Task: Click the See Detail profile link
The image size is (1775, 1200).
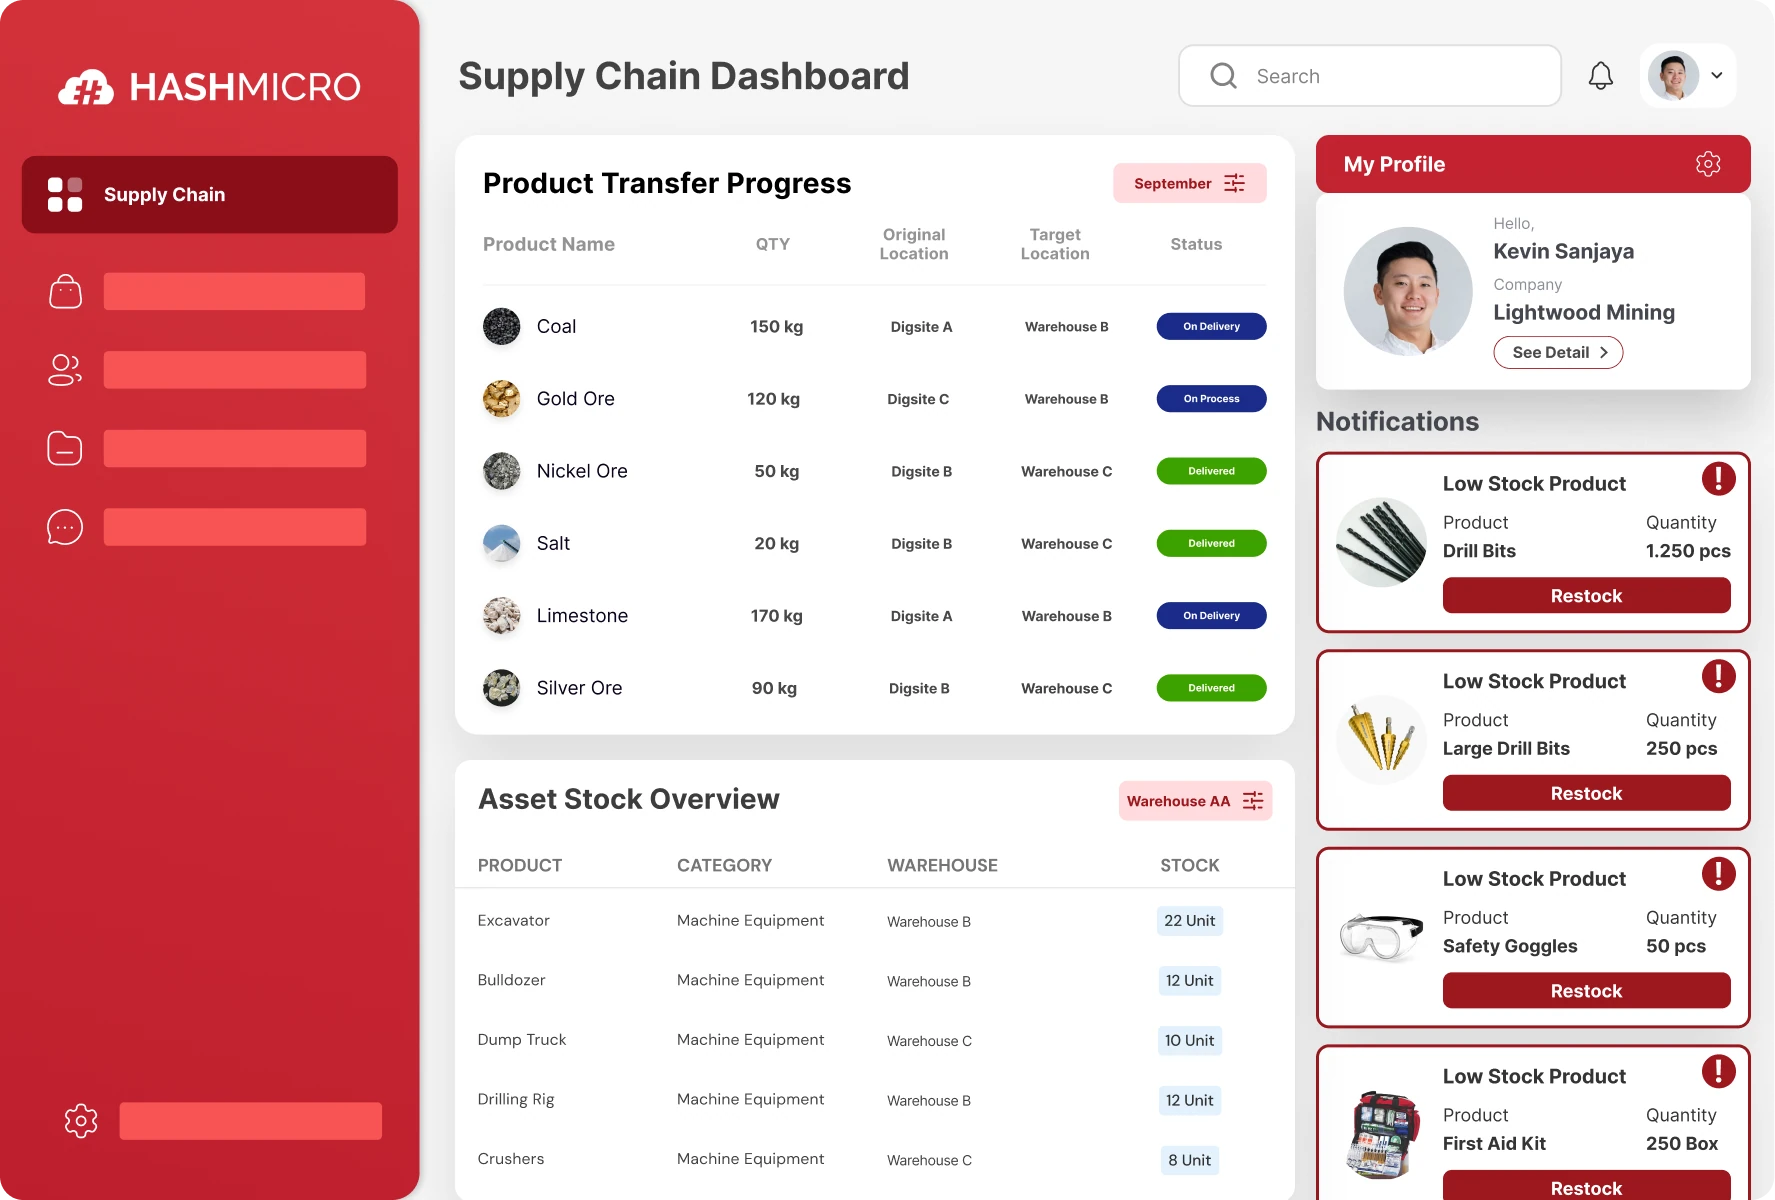Action: [1557, 353]
